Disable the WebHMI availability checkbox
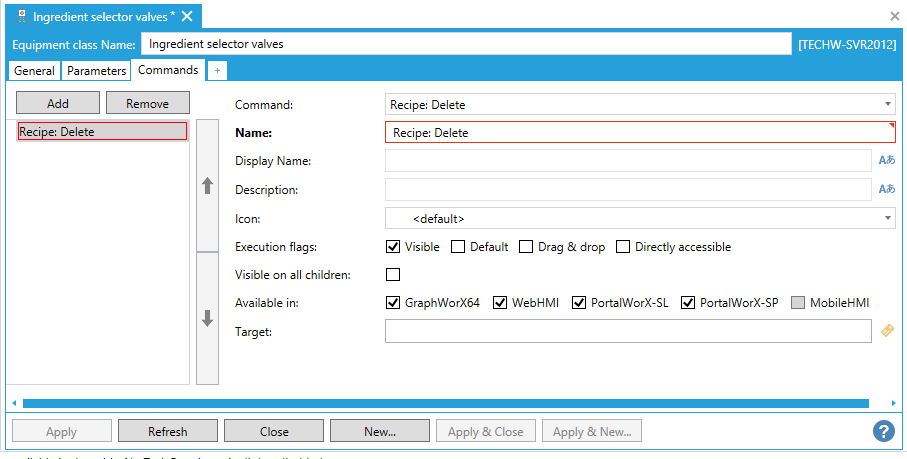907x459 pixels. click(x=500, y=303)
